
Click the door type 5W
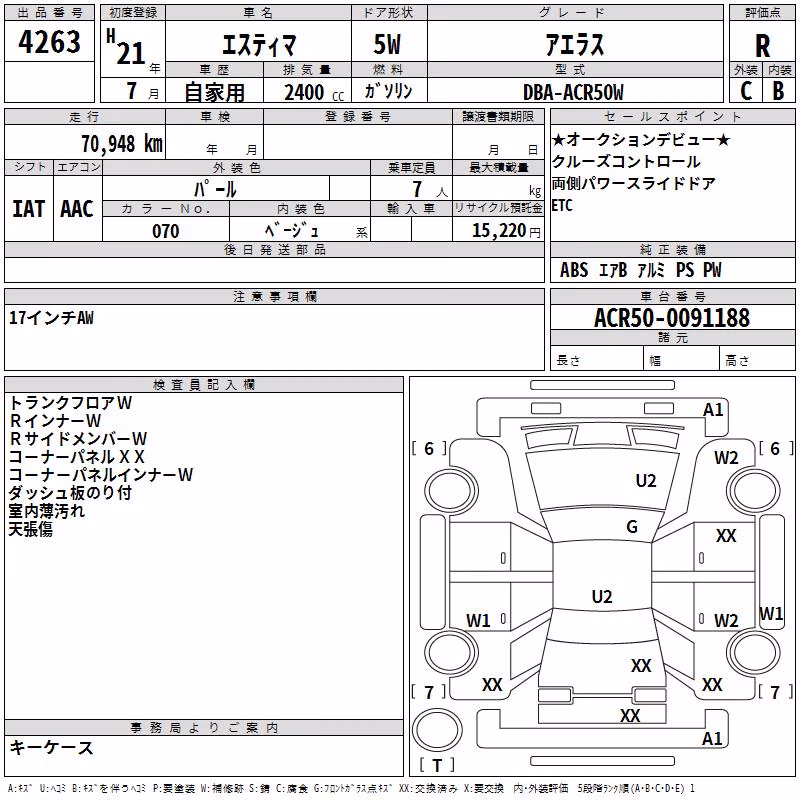pyautogui.click(x=387, y=44)
